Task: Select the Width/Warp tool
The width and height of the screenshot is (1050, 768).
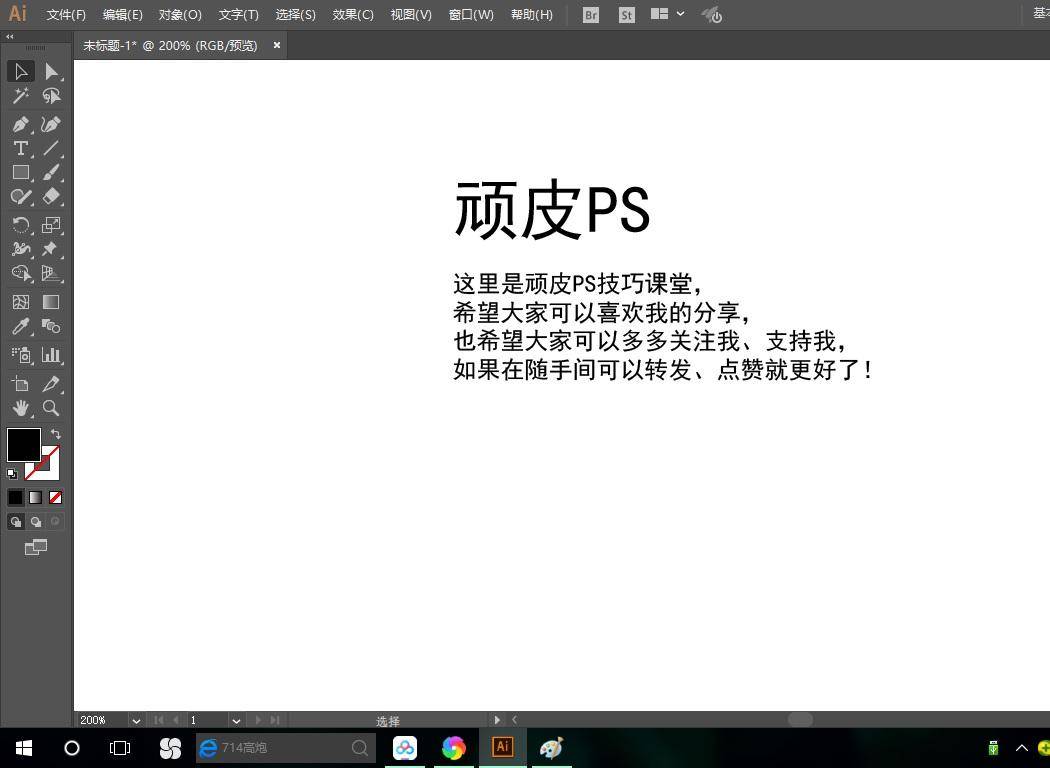Action: click(x=21, y=249)
